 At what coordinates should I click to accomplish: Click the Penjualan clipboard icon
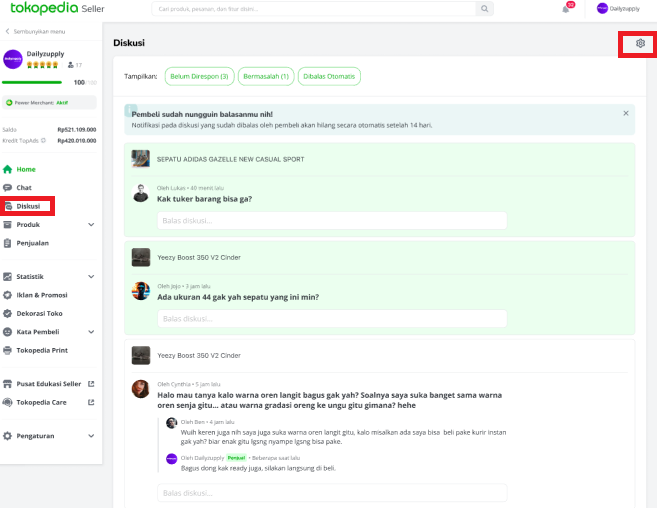[8, 243]
